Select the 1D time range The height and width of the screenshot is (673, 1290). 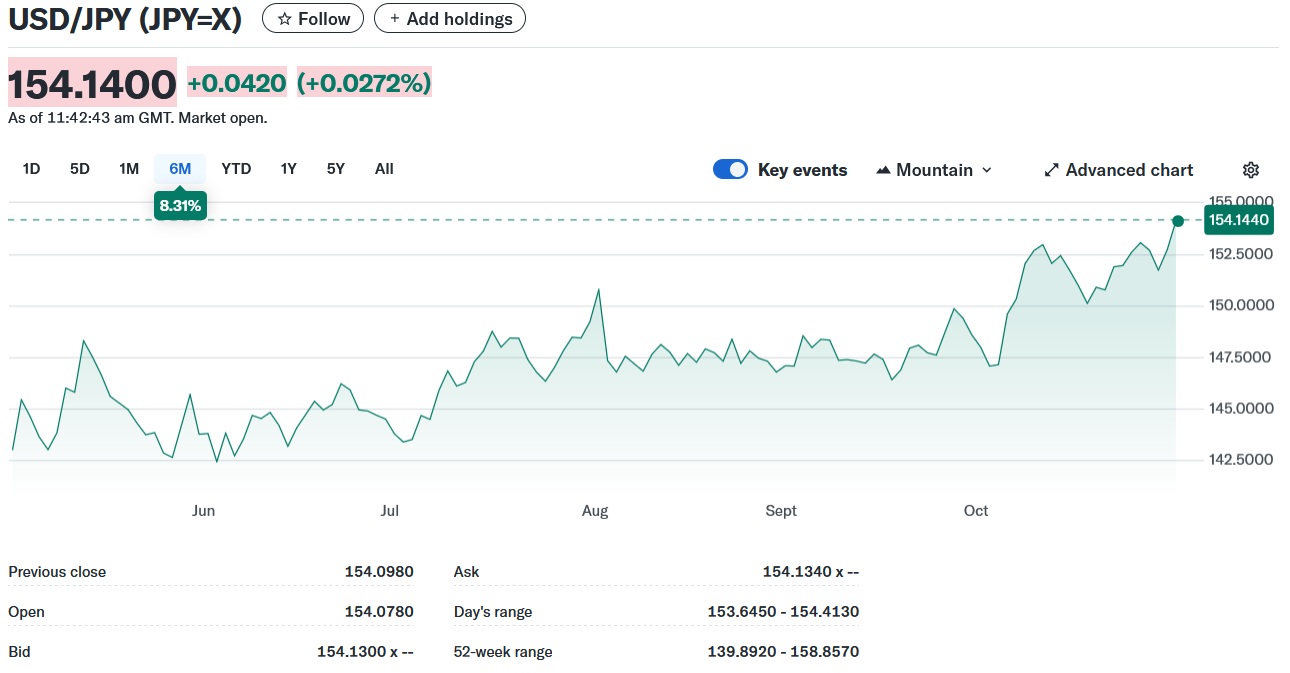pyautogui.click(x=32, y=169)
